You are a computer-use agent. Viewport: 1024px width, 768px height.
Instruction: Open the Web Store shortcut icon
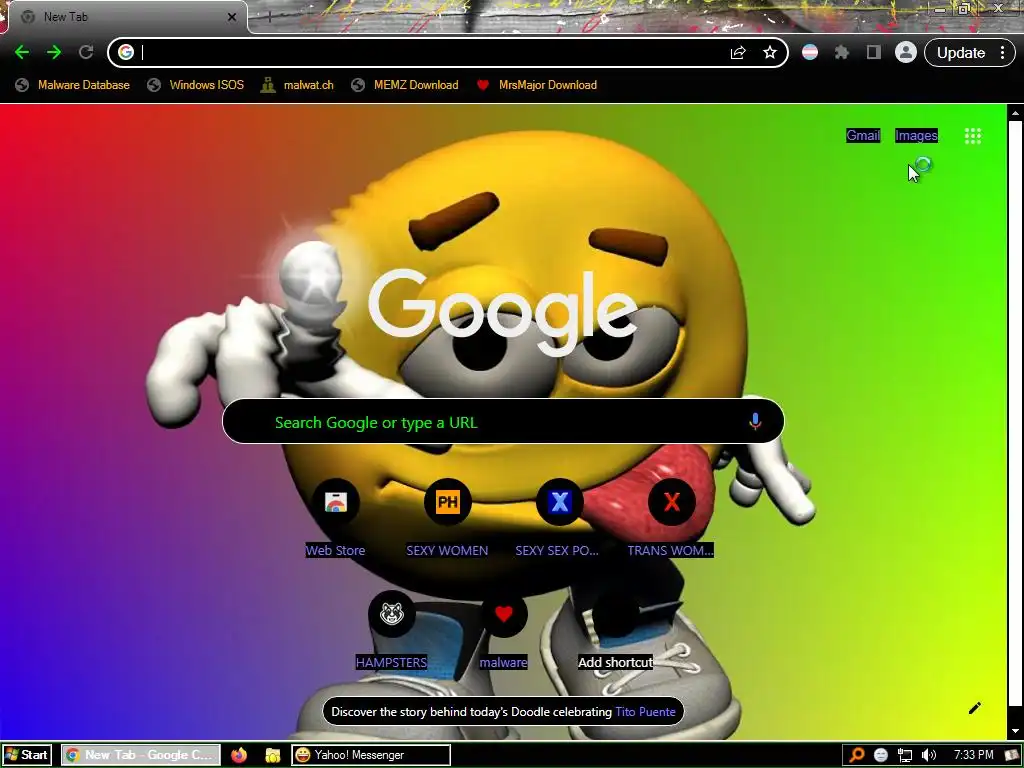pyautogui.click(x=336, y=502)
